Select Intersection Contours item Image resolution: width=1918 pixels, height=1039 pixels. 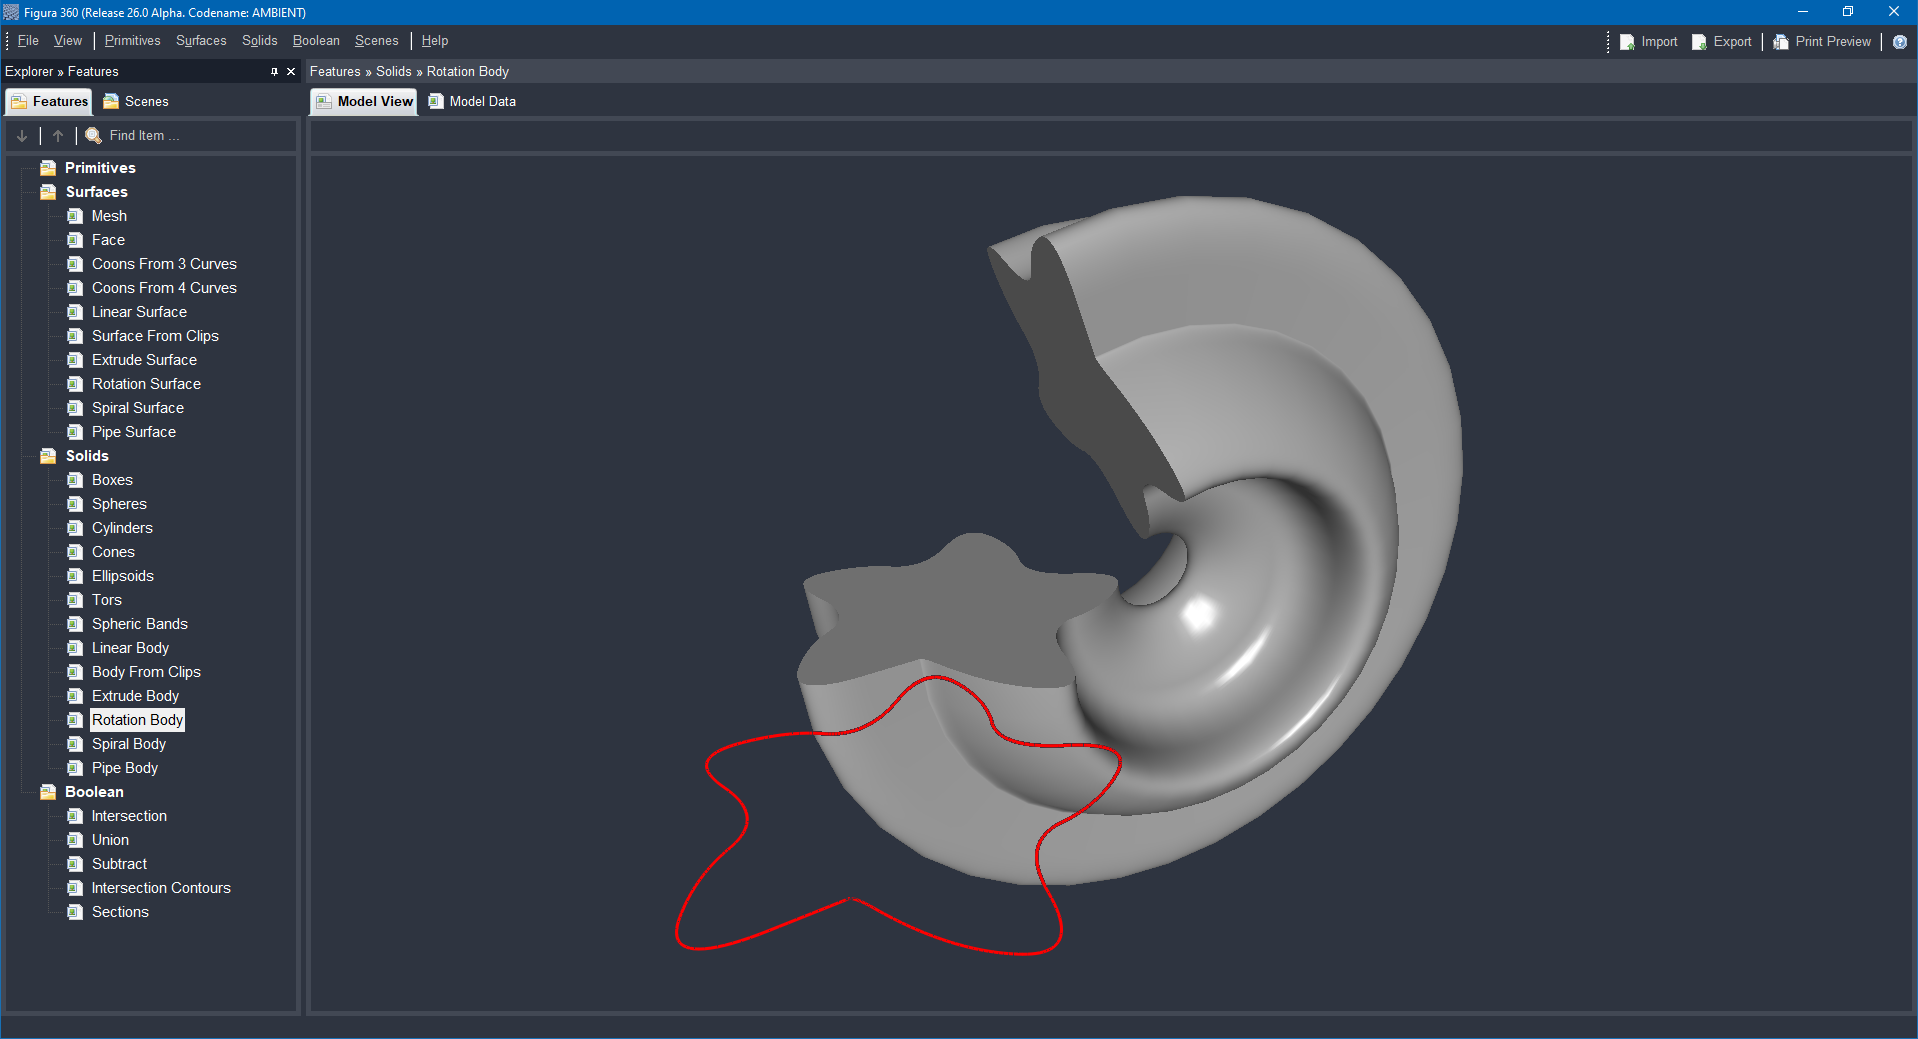pyautogui.click(x=161, y=888)
